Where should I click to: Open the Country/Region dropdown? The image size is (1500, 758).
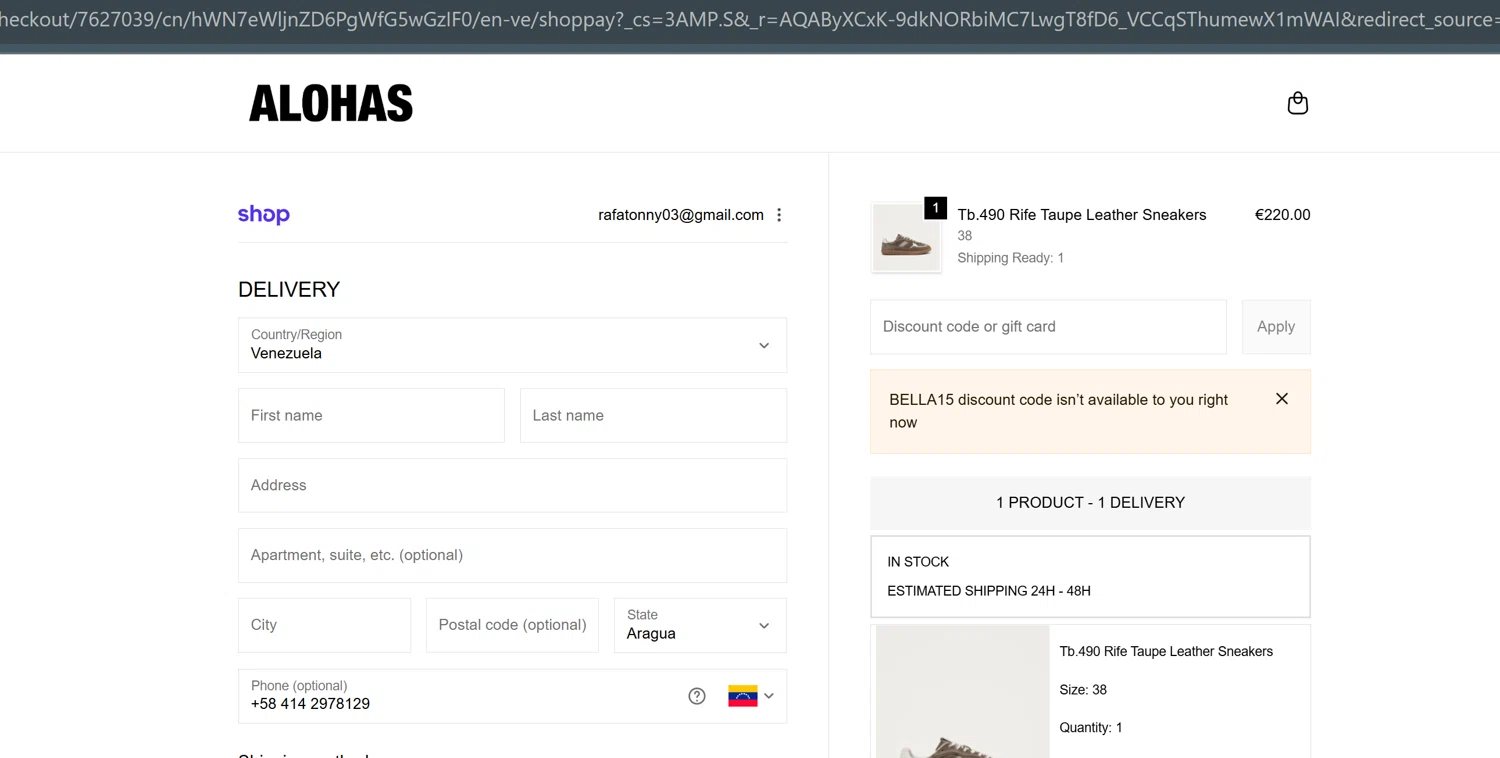(512, 345)
